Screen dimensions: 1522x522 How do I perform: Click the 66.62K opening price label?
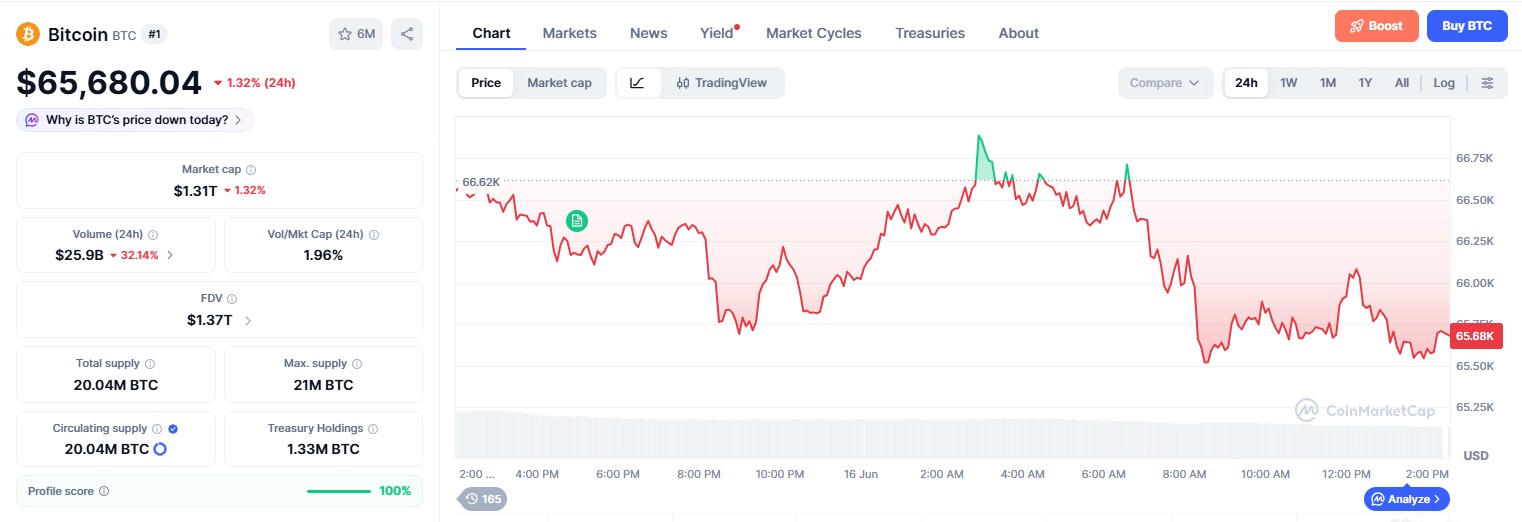480,182
